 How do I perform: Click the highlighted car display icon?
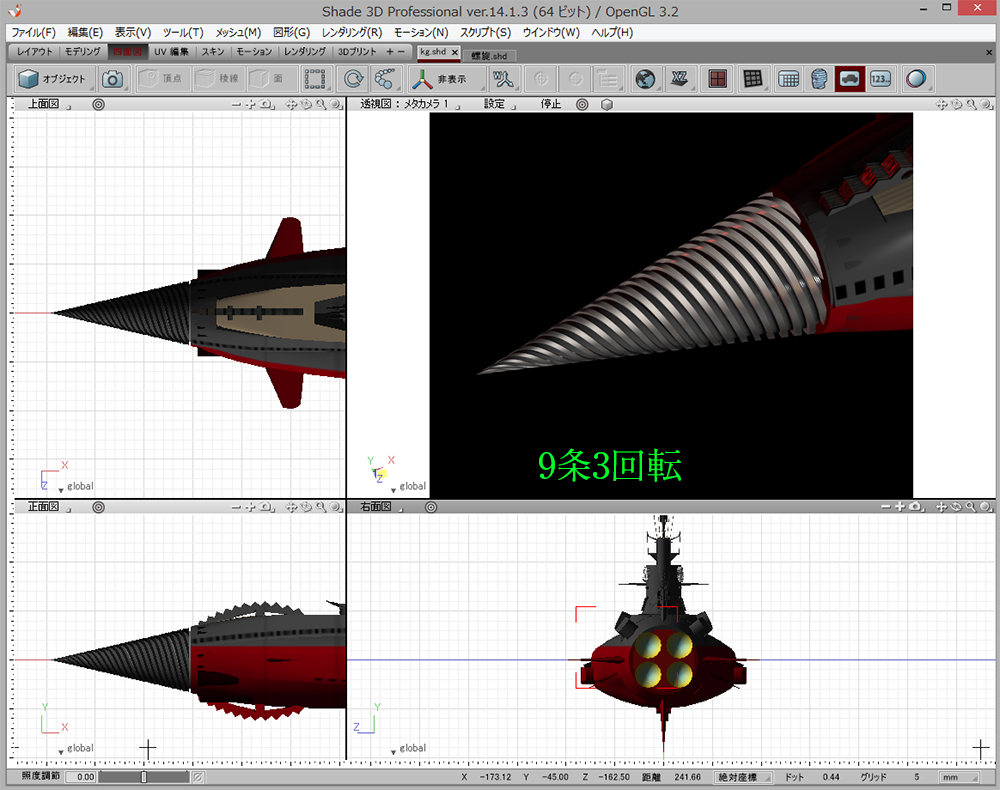[849, 79]
